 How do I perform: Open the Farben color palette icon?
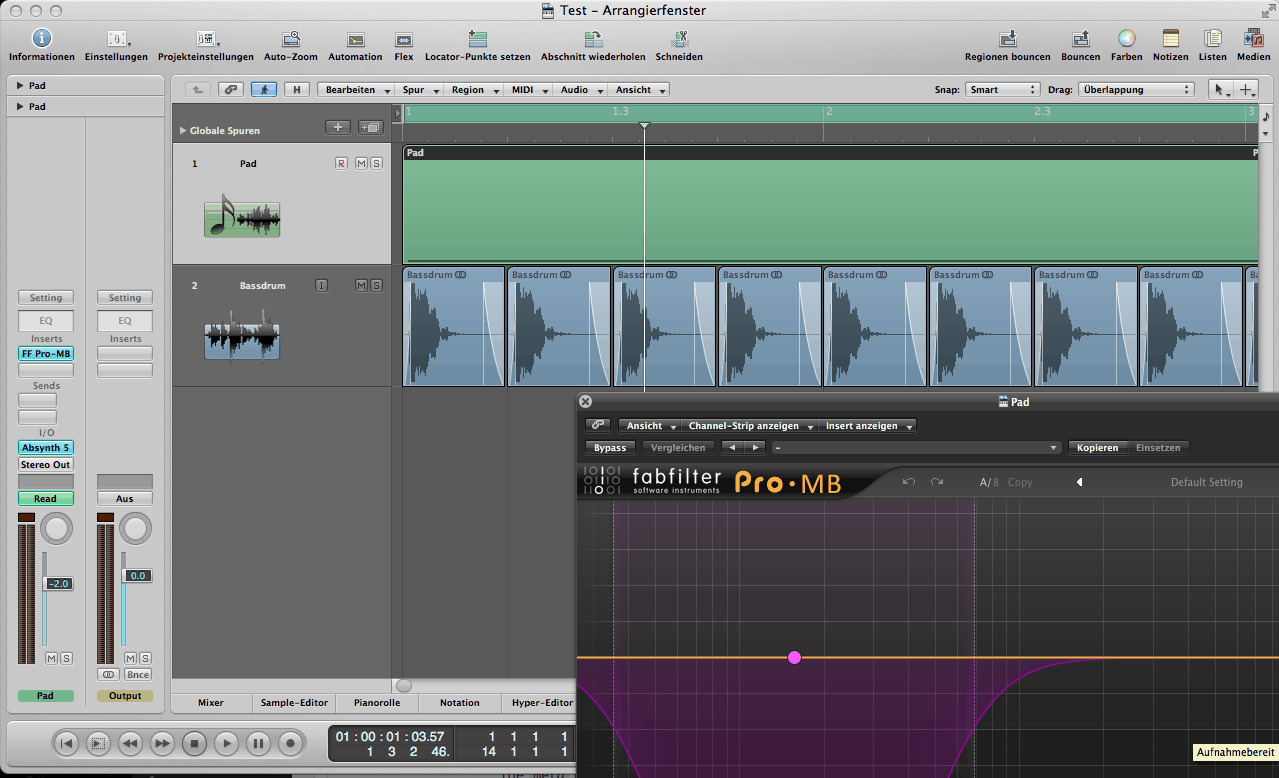point(1126,39)
